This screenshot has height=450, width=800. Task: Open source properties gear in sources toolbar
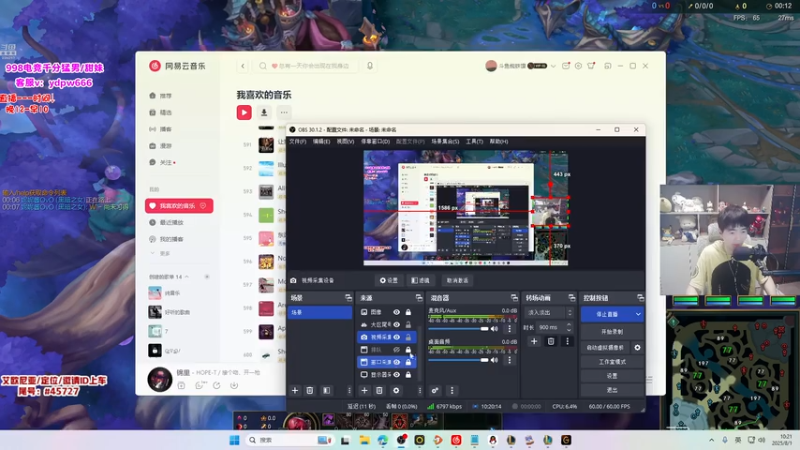(396, 390)
